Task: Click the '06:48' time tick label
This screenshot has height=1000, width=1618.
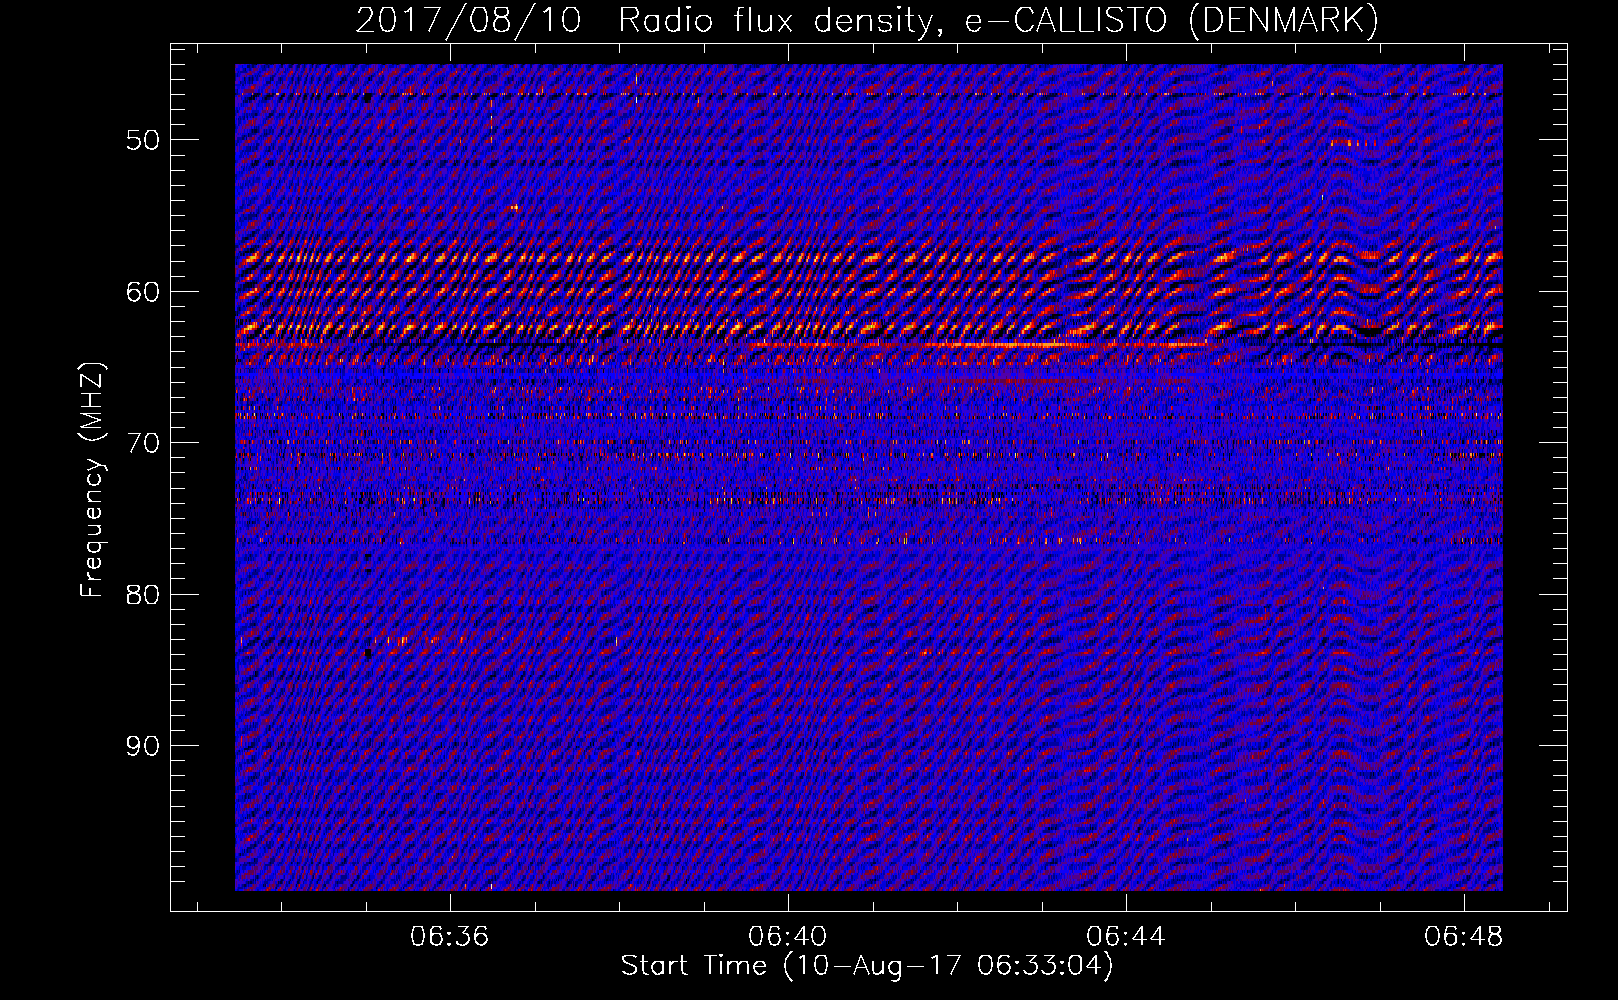Action: [x=1464, y=937]
